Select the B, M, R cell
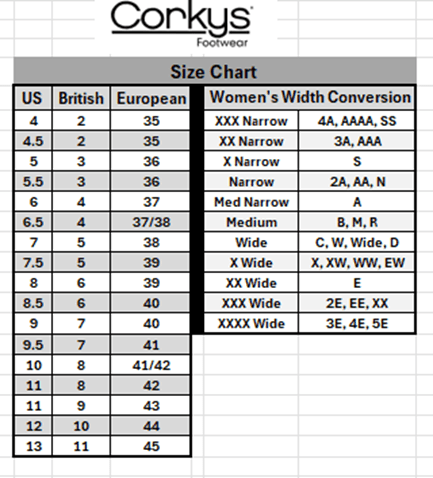 click(x=357, y=222)
